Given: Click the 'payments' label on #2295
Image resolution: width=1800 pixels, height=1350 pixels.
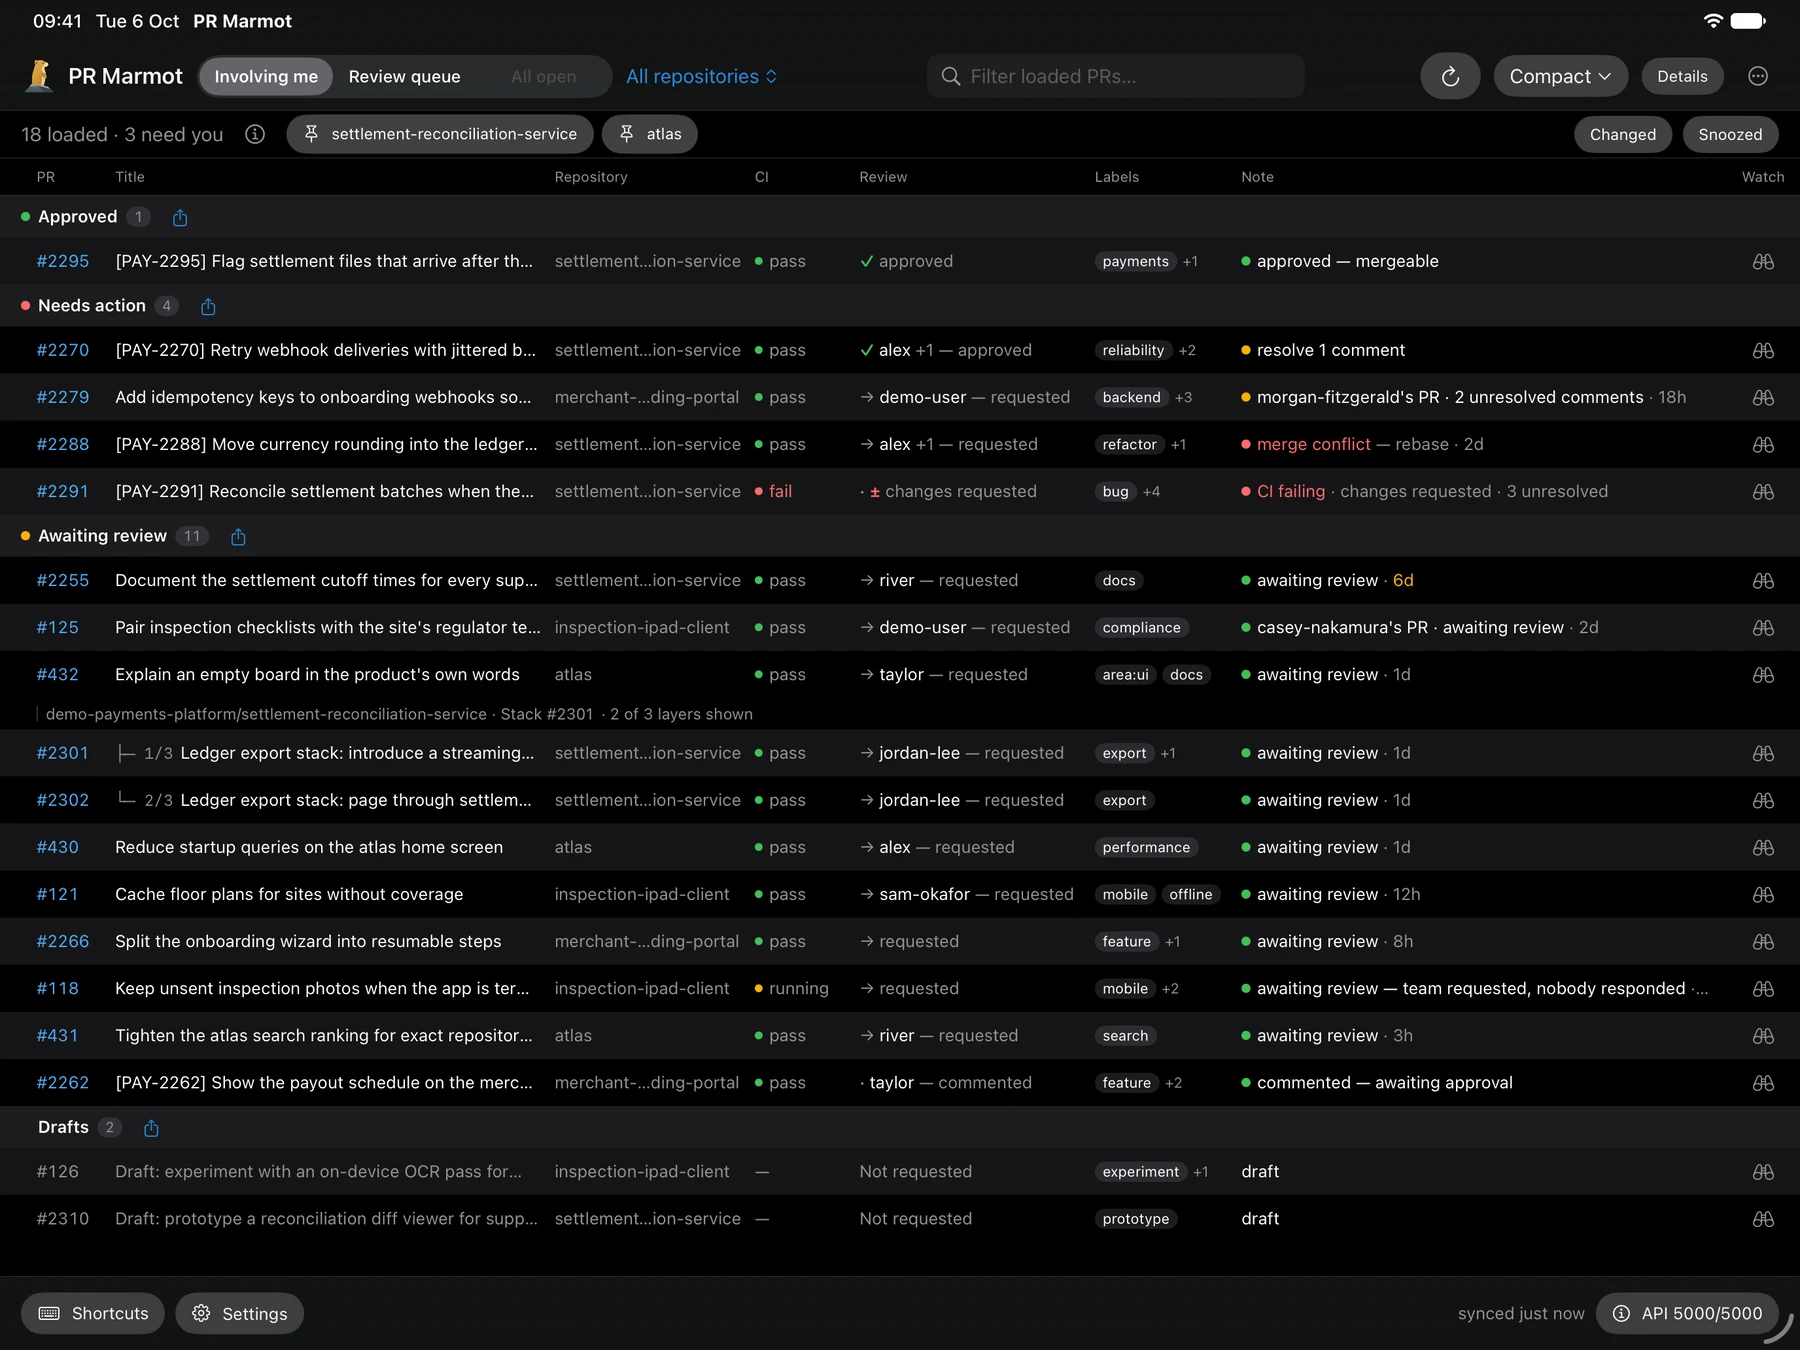Looking at the screenshot, I should [x=1135, y=261].
